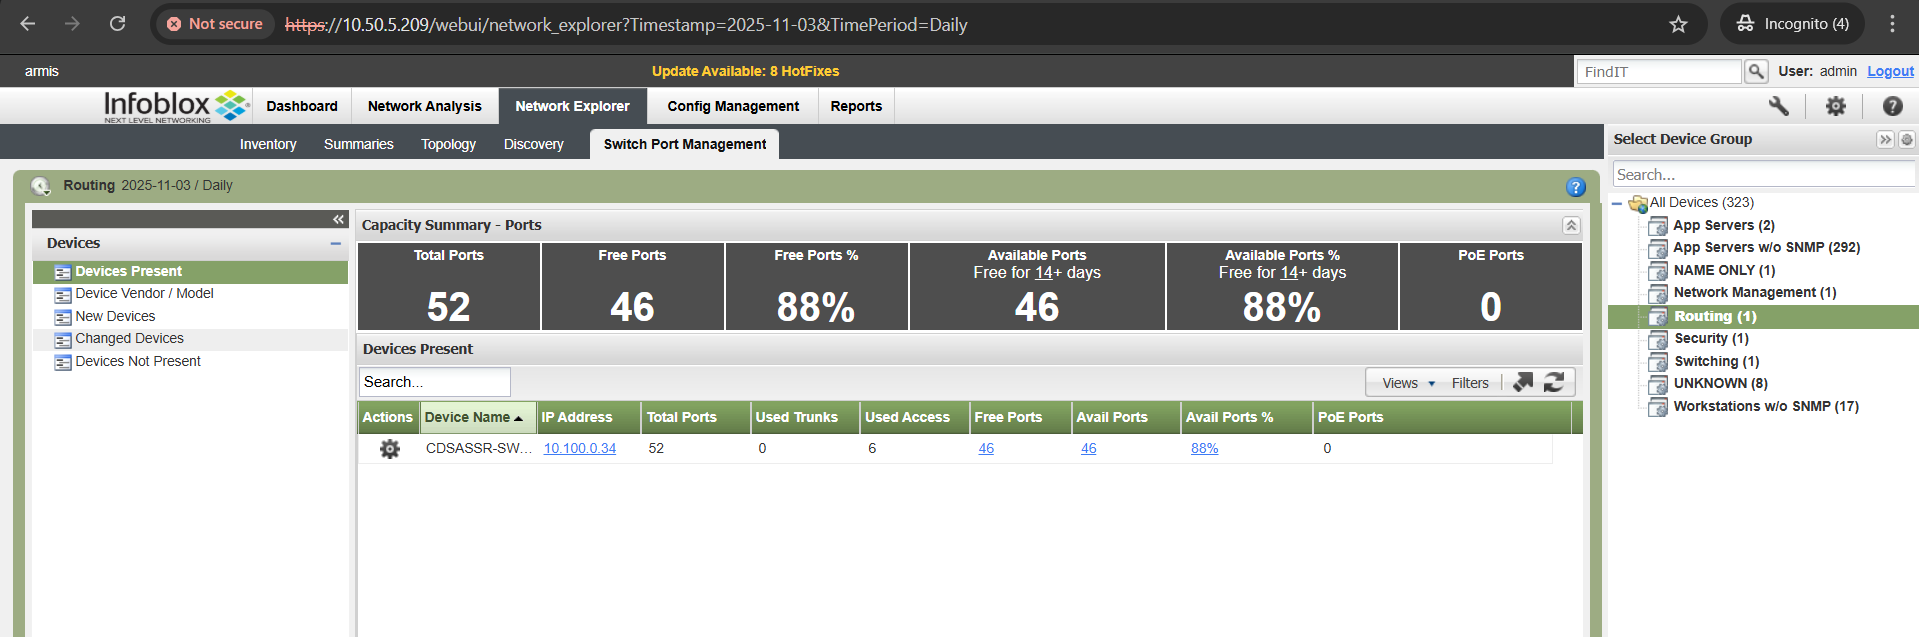Click the date selector icon beside Routing
Viewport: 1919px width, 637px height.
pos(41,186)
